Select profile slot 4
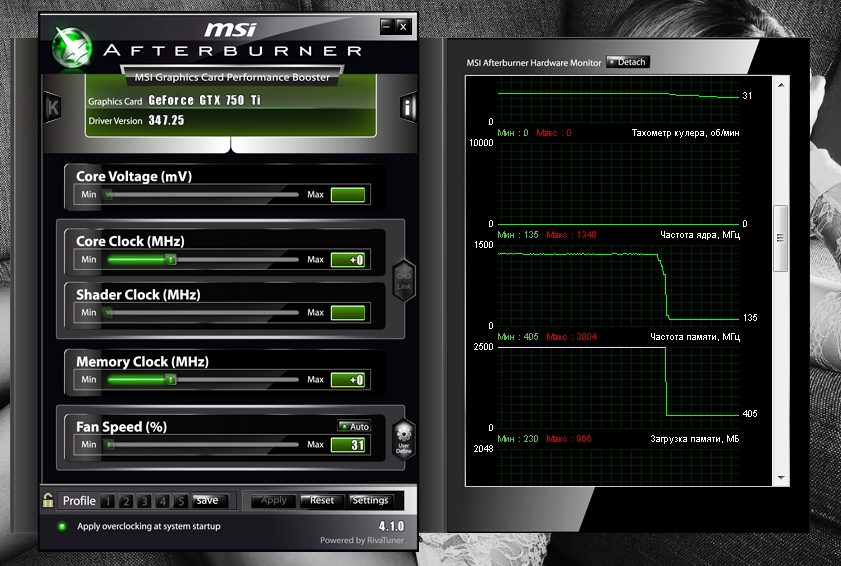Viewport: 841px width, 566px height. pyautogui.click(x=163, y=501)
